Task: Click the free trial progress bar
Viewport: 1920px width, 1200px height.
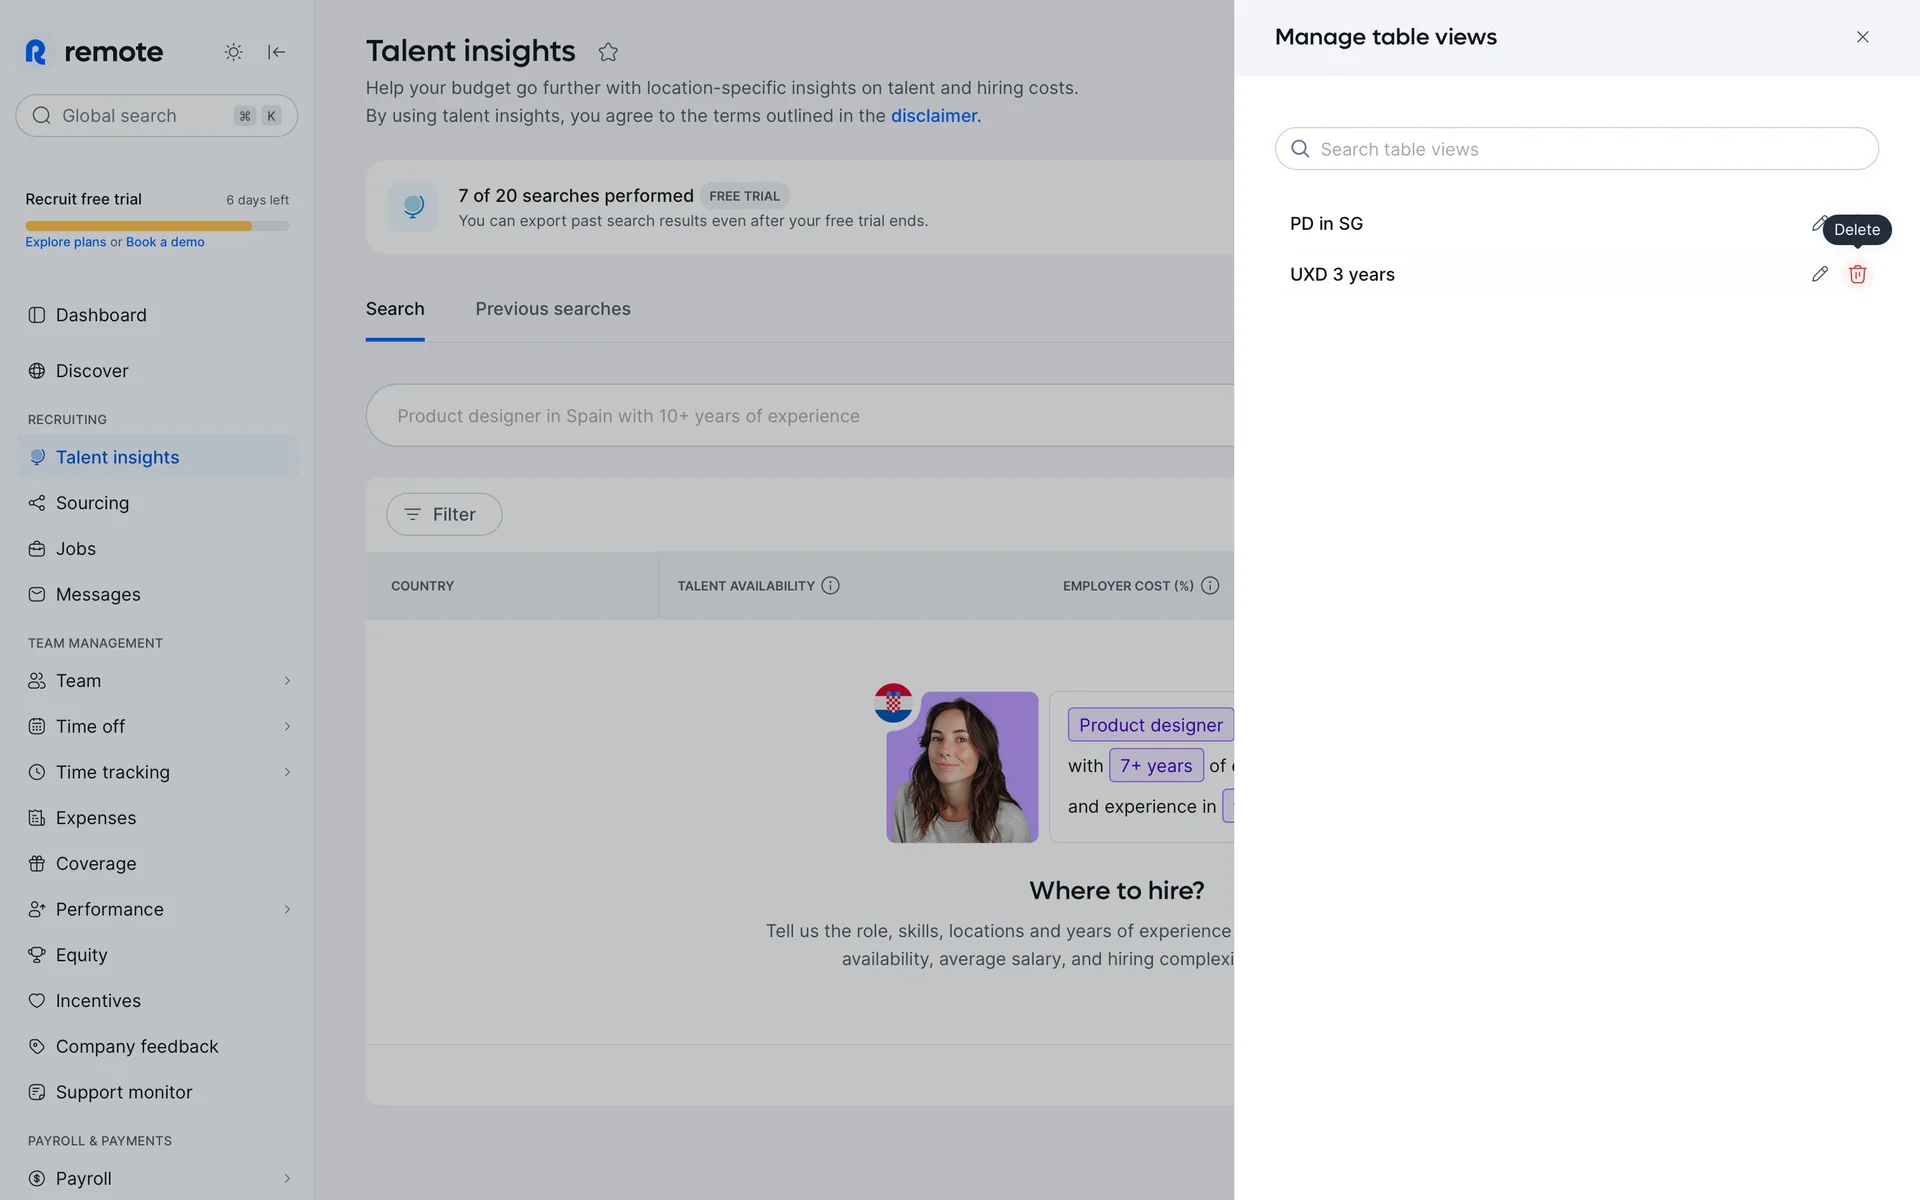Action: coord(157,226)
